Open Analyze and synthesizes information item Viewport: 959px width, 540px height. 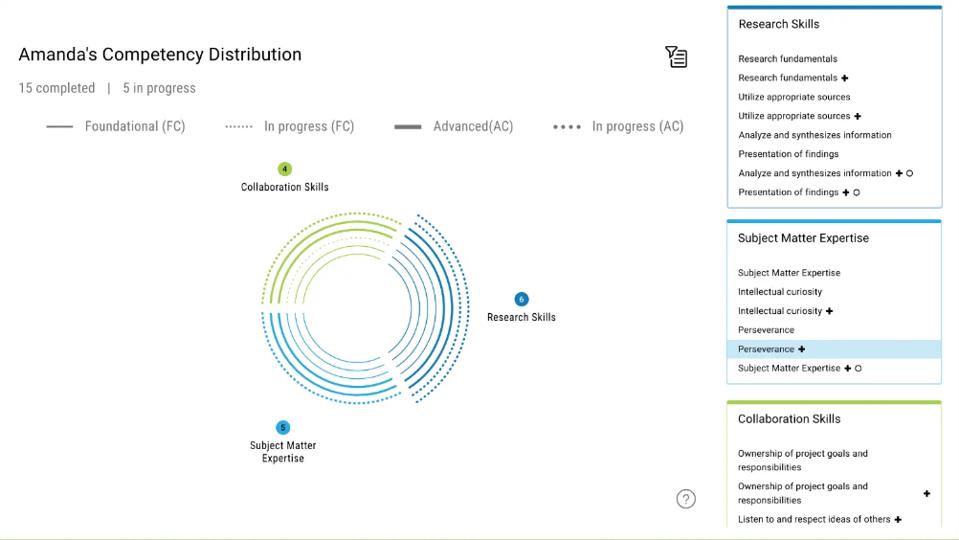click(x=814, y=135)
